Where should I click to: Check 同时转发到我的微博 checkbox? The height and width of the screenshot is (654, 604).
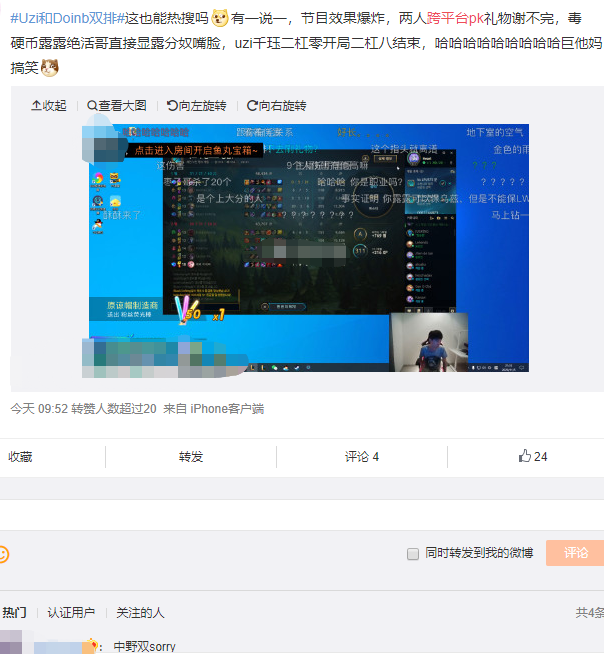[413, 554]
